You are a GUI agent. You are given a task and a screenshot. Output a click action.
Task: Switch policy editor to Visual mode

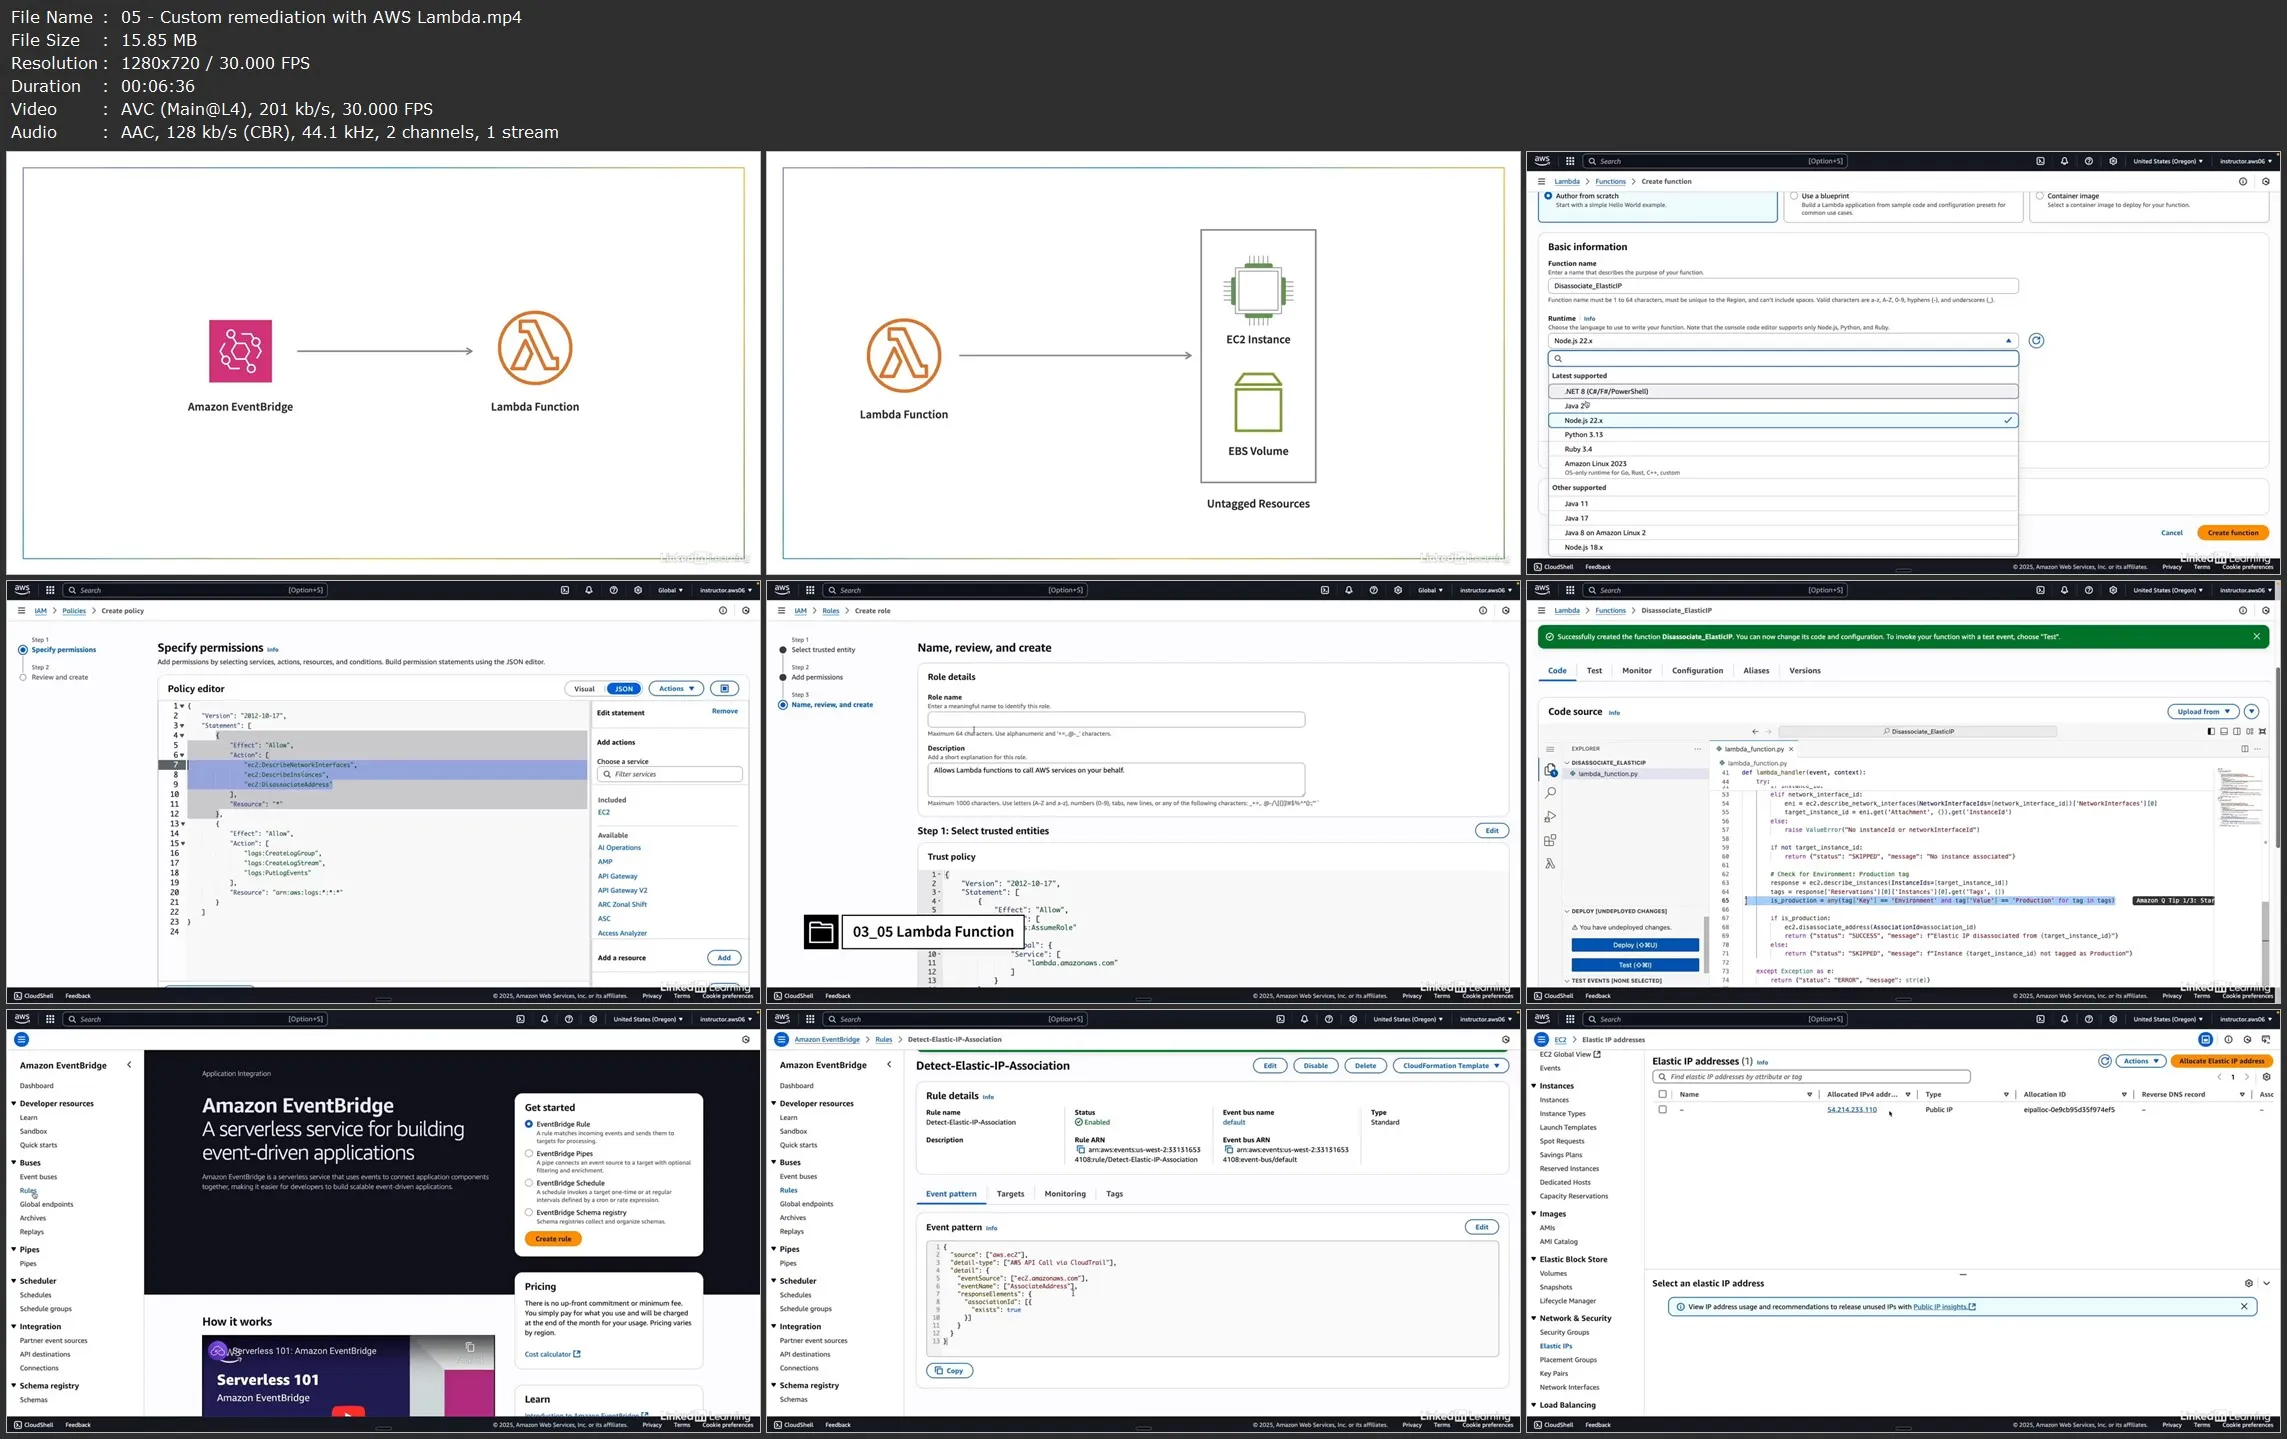(x=585, y=689)
